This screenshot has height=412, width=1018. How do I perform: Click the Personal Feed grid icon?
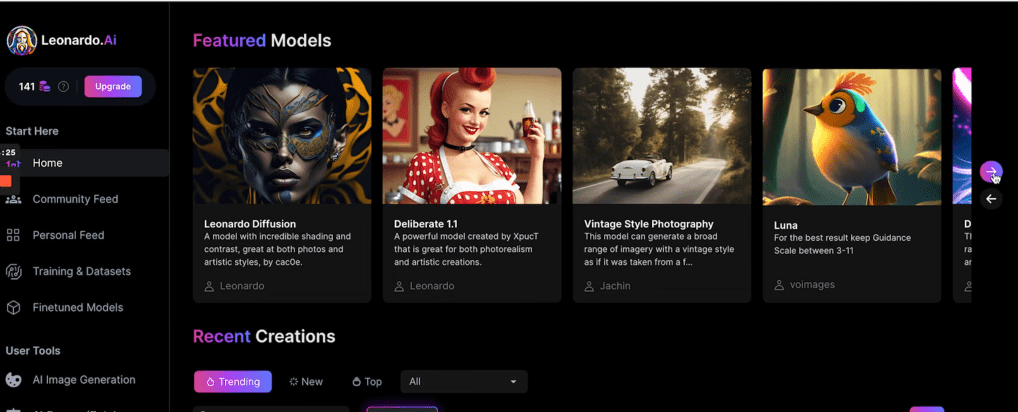pyautogui.click(x=14, y=235)
